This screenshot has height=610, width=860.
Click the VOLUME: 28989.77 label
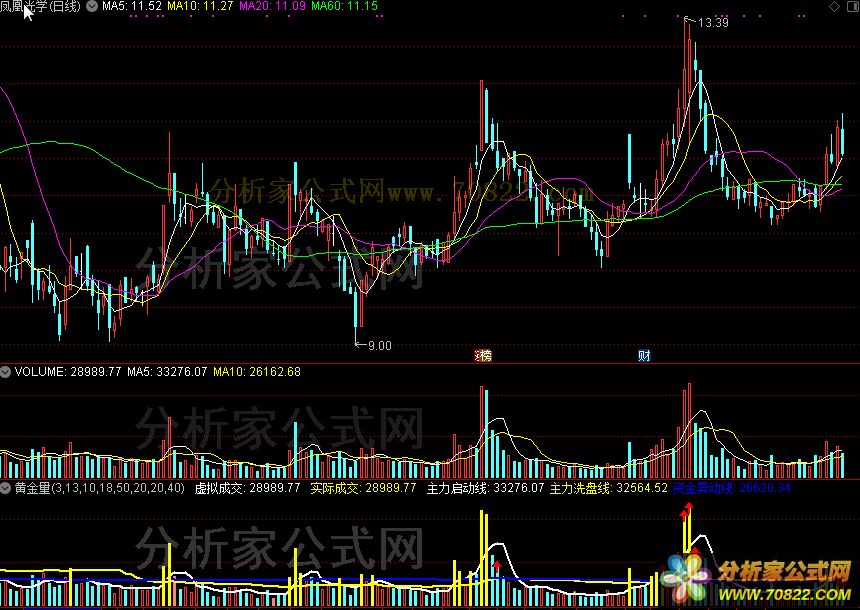68,372
